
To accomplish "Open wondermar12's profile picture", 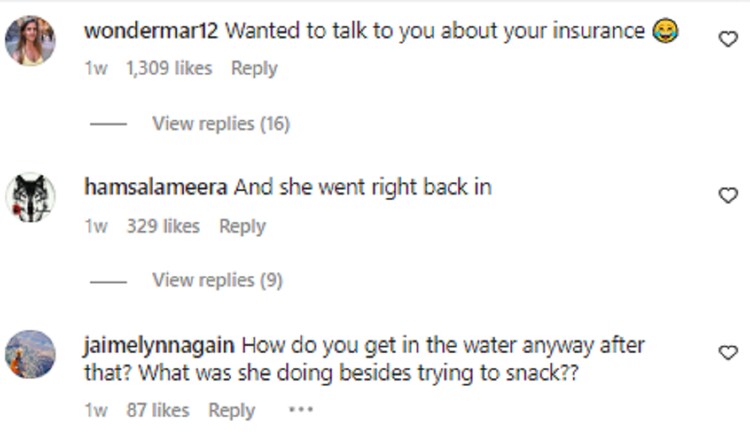I will pyautogui.click(x=30, y=41).
